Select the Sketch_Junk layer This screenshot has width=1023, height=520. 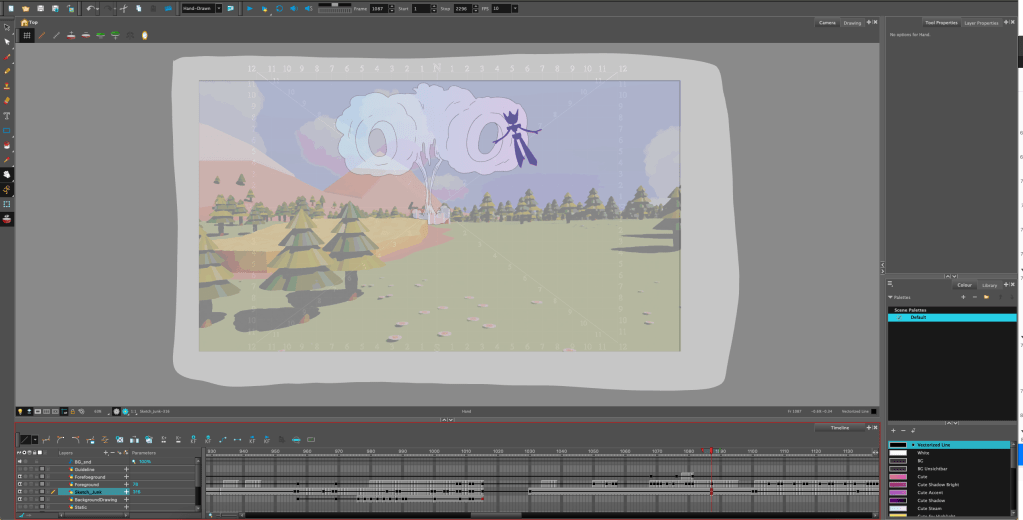[90, 492]
